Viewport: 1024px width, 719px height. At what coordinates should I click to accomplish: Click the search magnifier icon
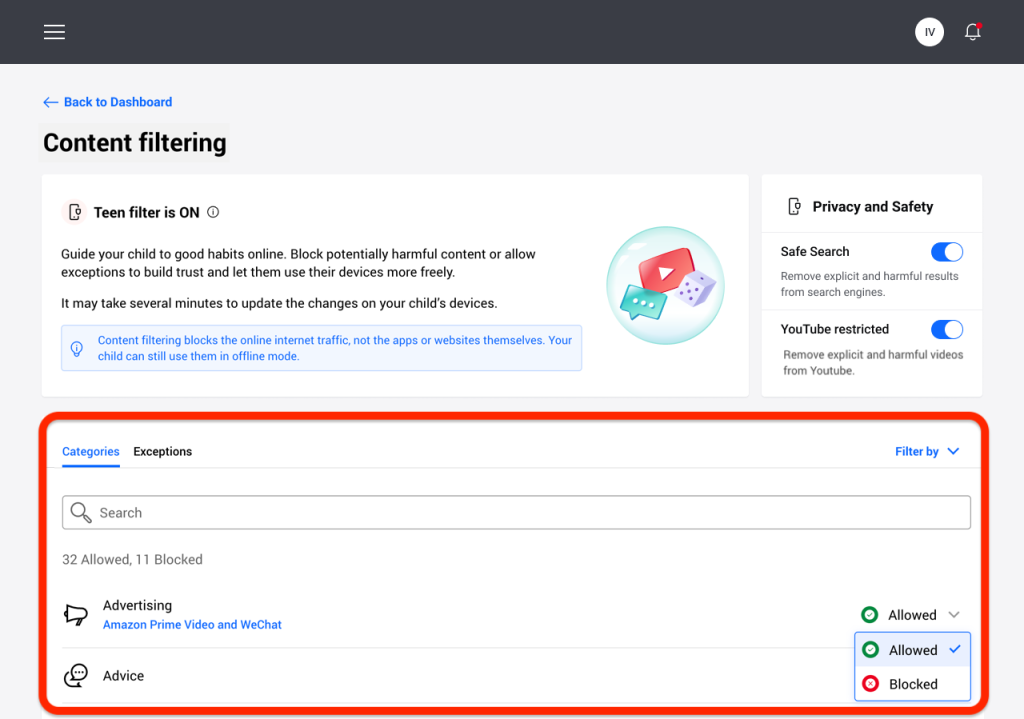click(x=81, y=513)
